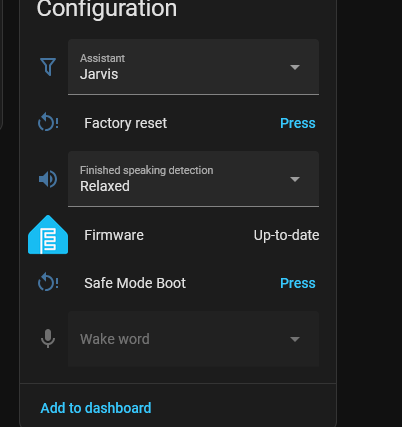Click the Factory reset restart-alert icon
The width and height of the screenshot is (402, 427).
coord(48,123)
